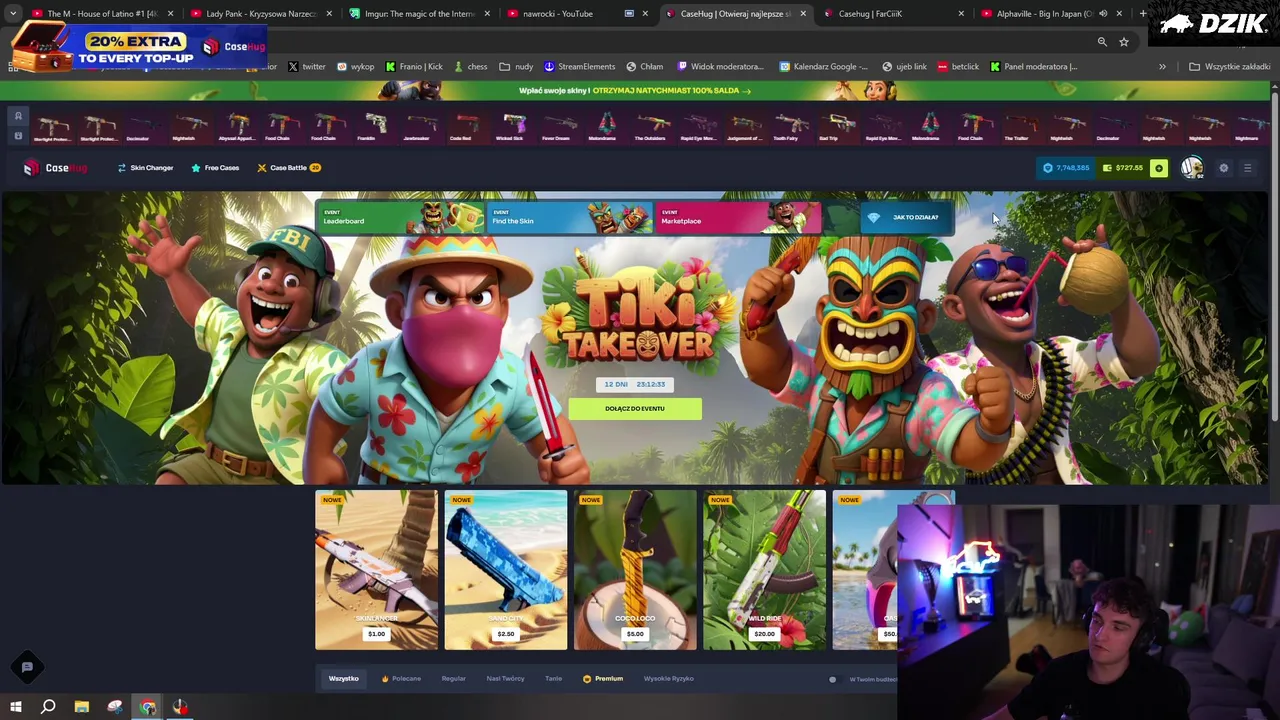Click the JAK TO DZIAŁA? button

pyautogui.click(x=907, y=217)
